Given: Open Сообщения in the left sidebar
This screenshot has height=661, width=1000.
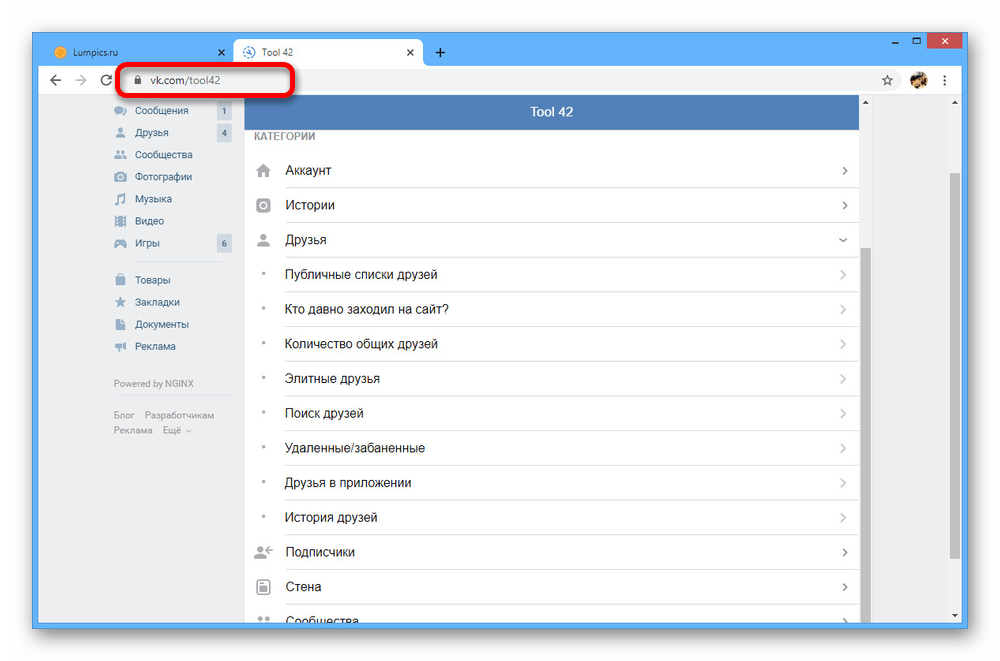Looking at the screenshot, I should click(161, 110).
